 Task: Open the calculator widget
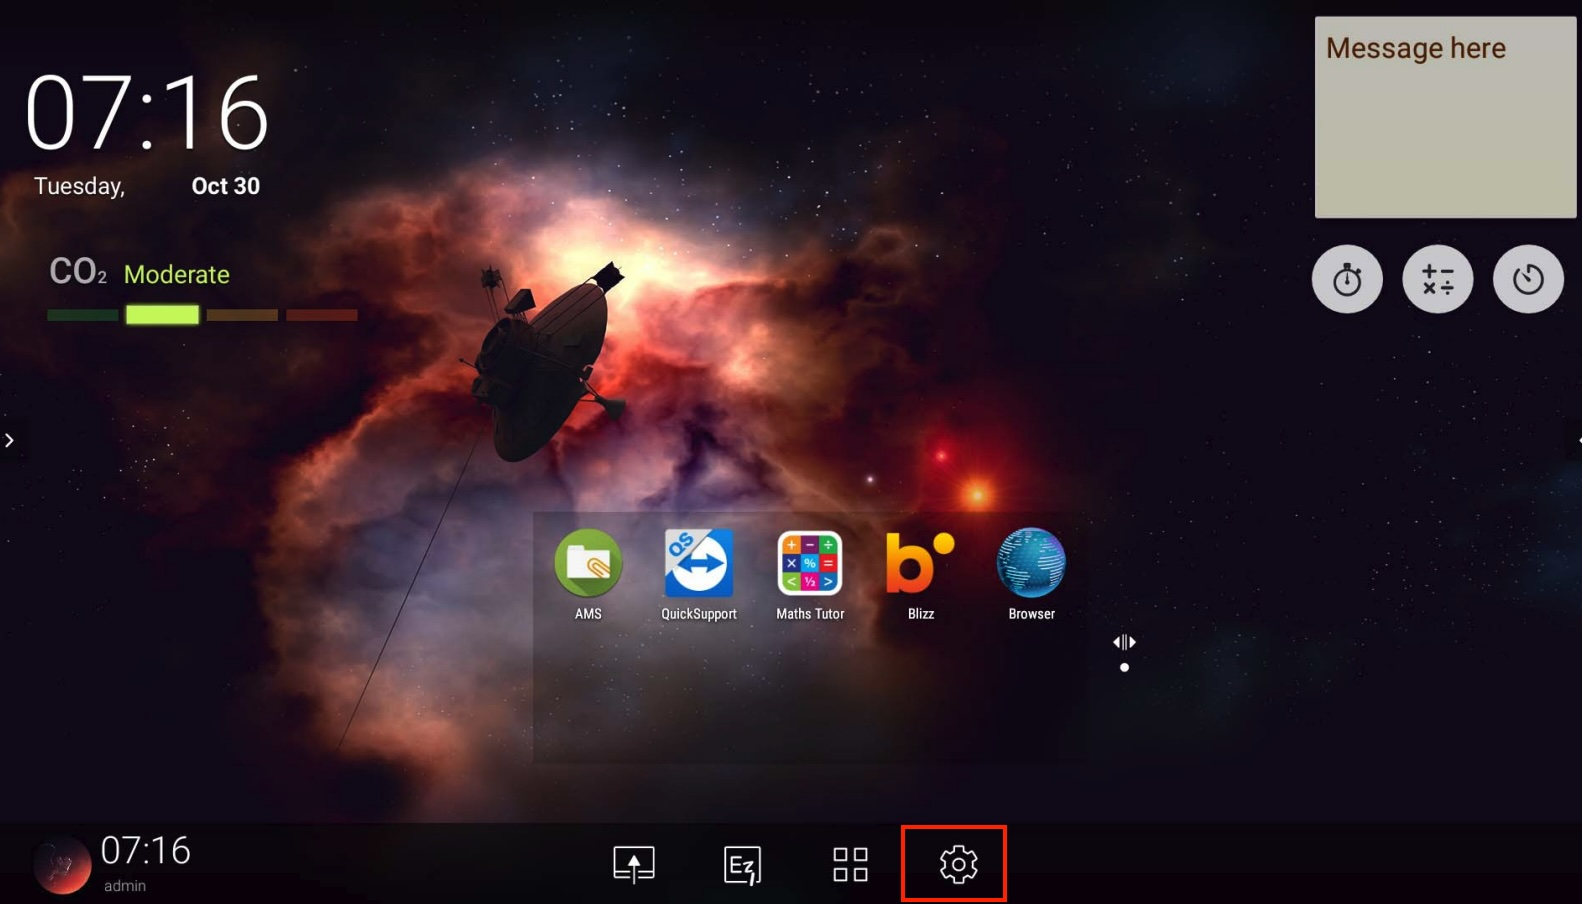[1437, 279]
